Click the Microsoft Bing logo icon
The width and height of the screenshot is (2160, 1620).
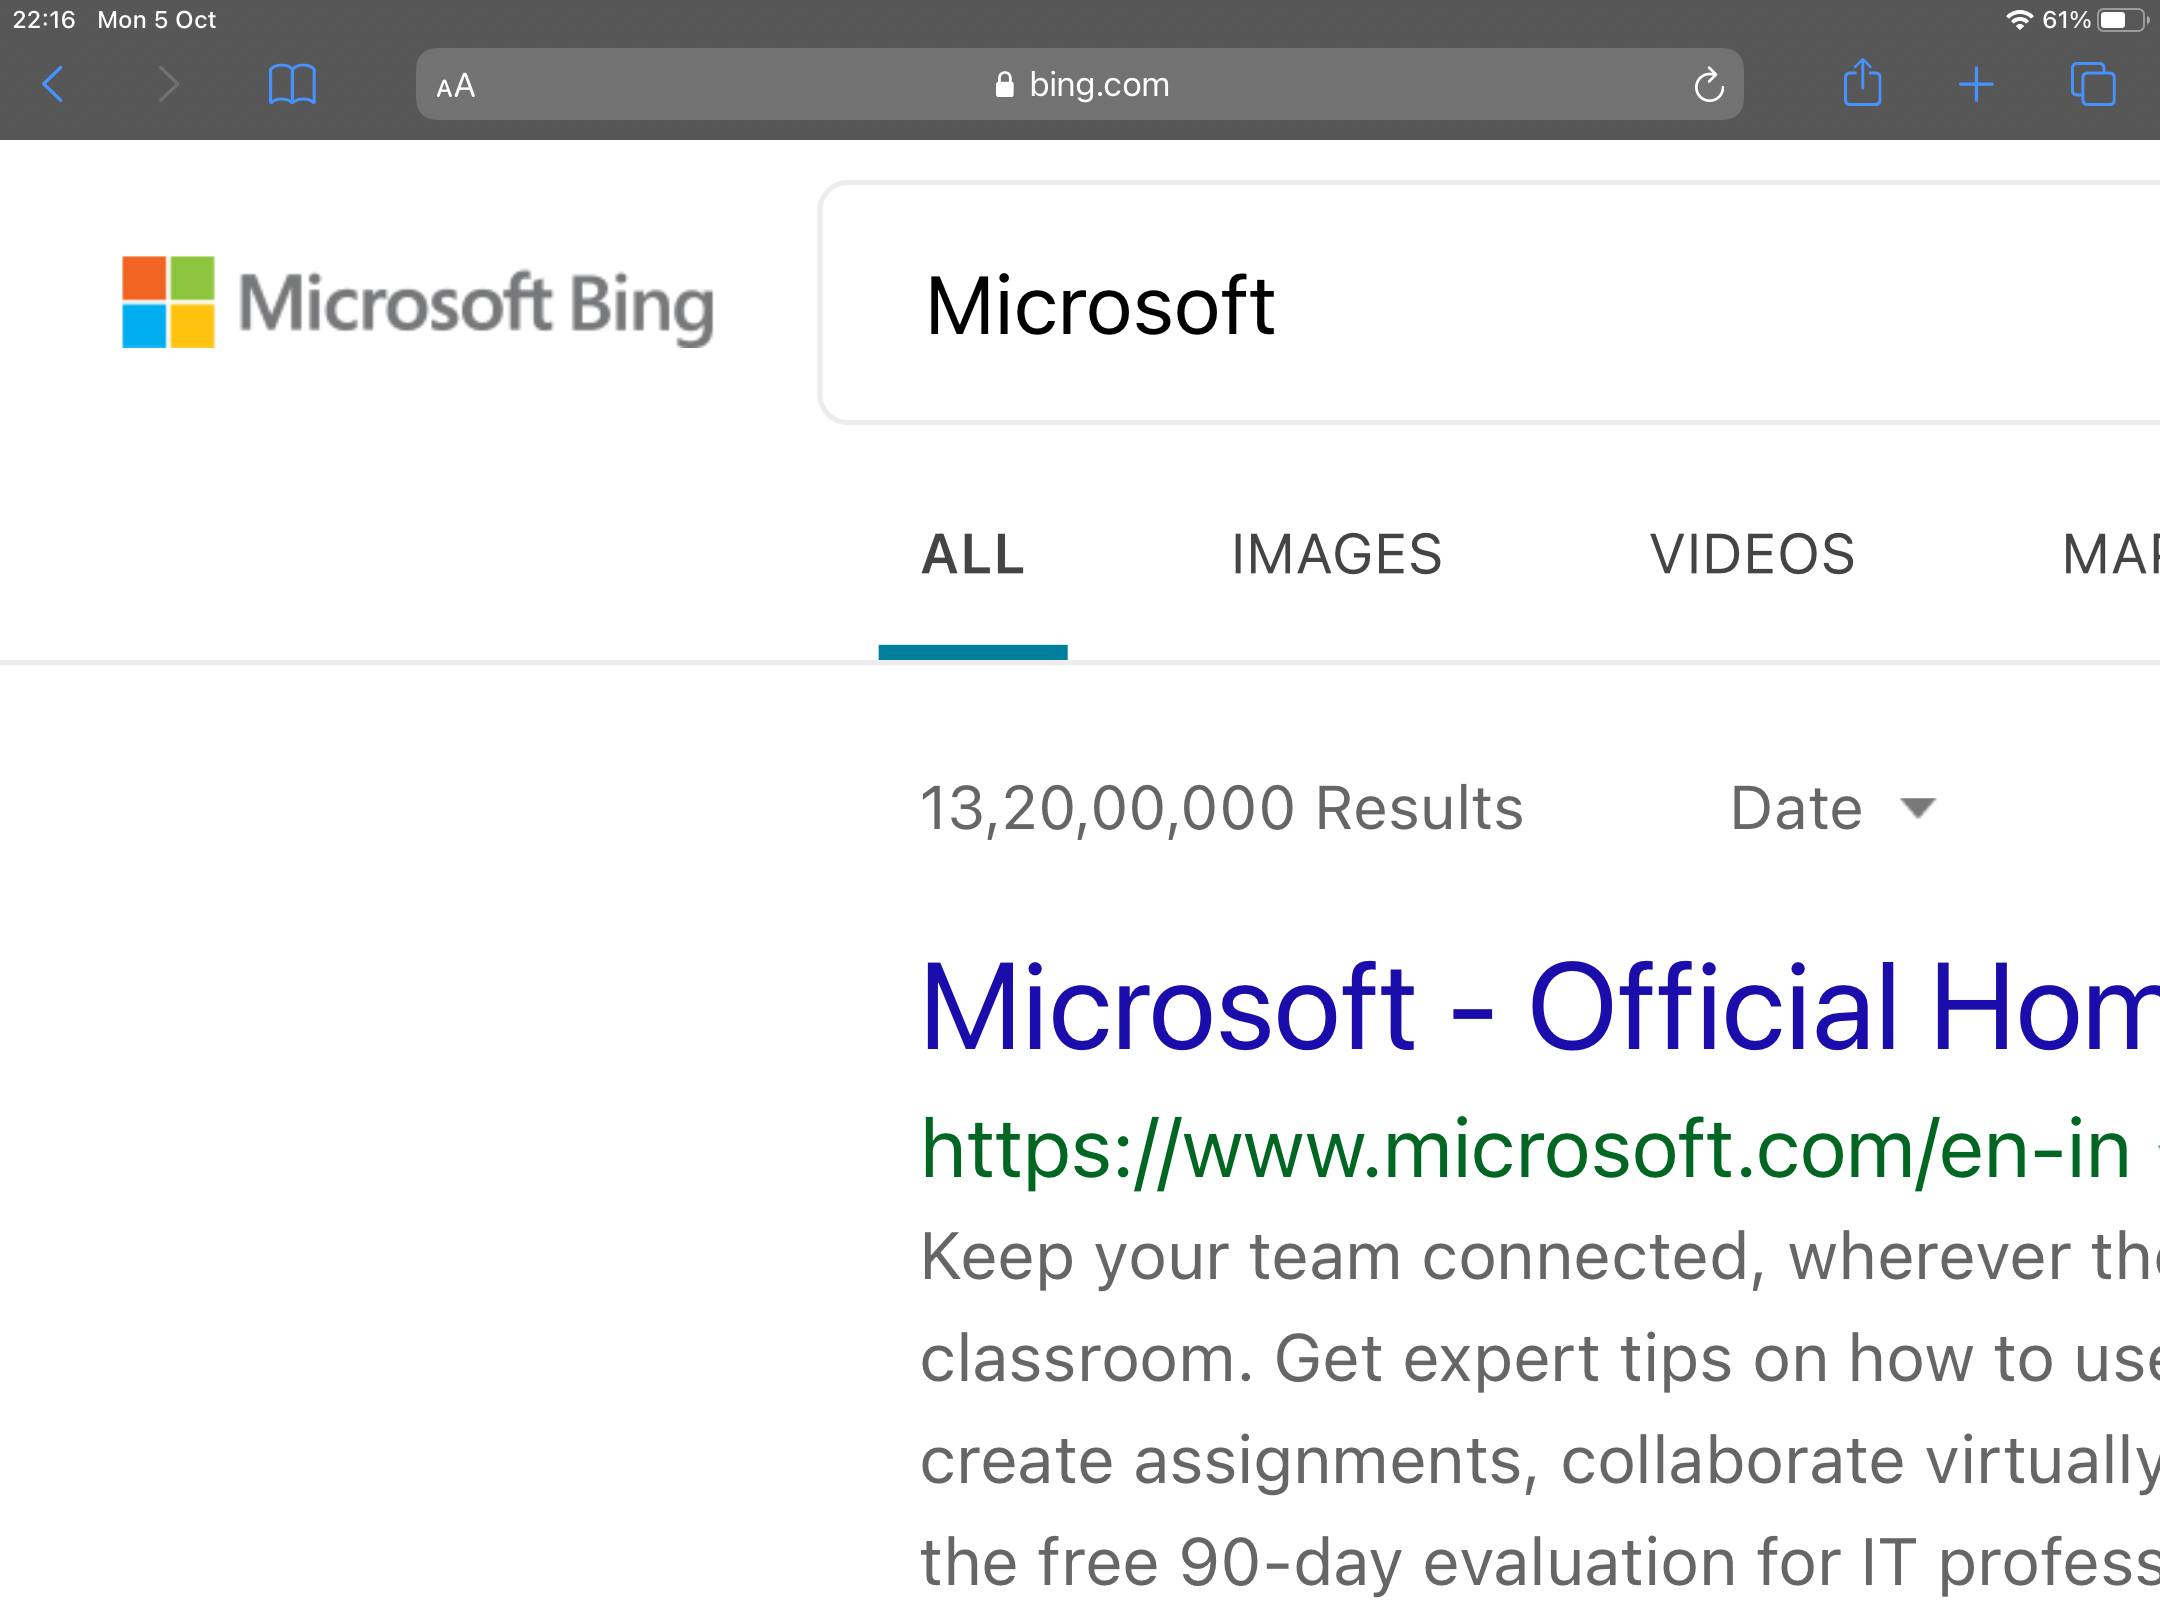point(170,305)
